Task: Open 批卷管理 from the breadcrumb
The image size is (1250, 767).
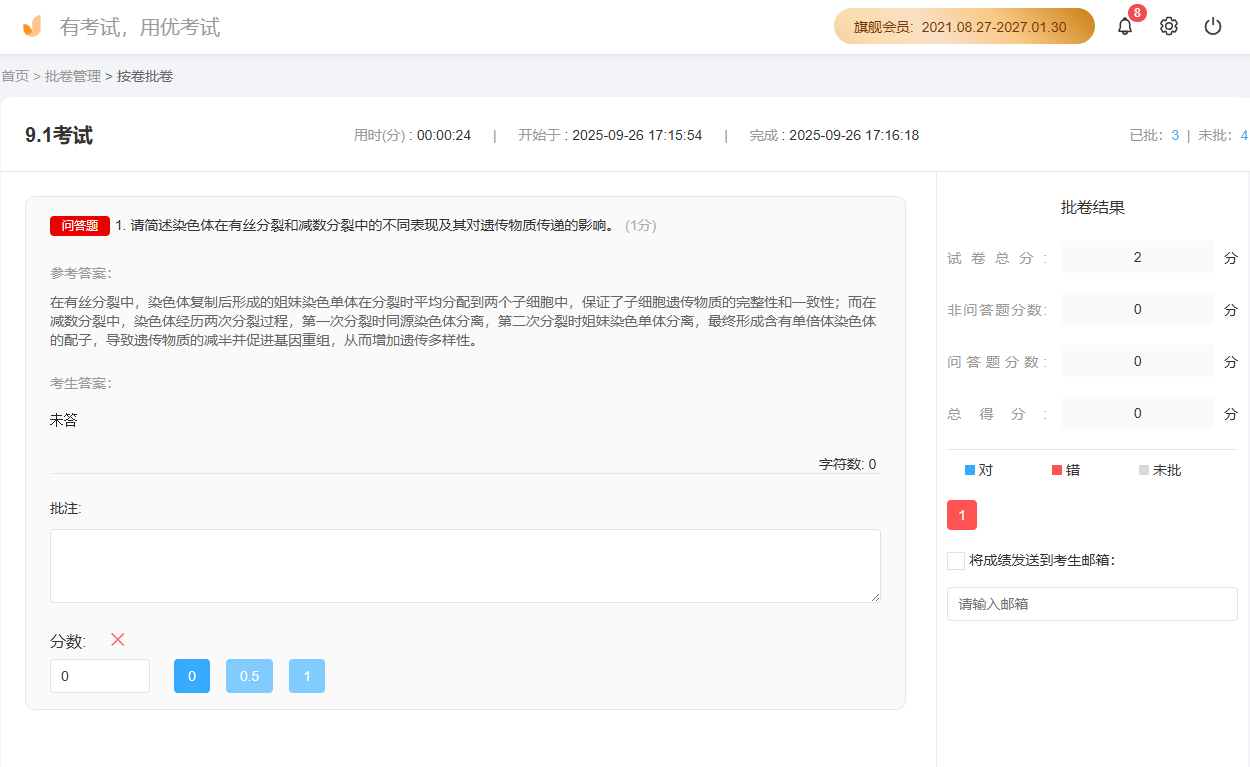Action: 75,75
